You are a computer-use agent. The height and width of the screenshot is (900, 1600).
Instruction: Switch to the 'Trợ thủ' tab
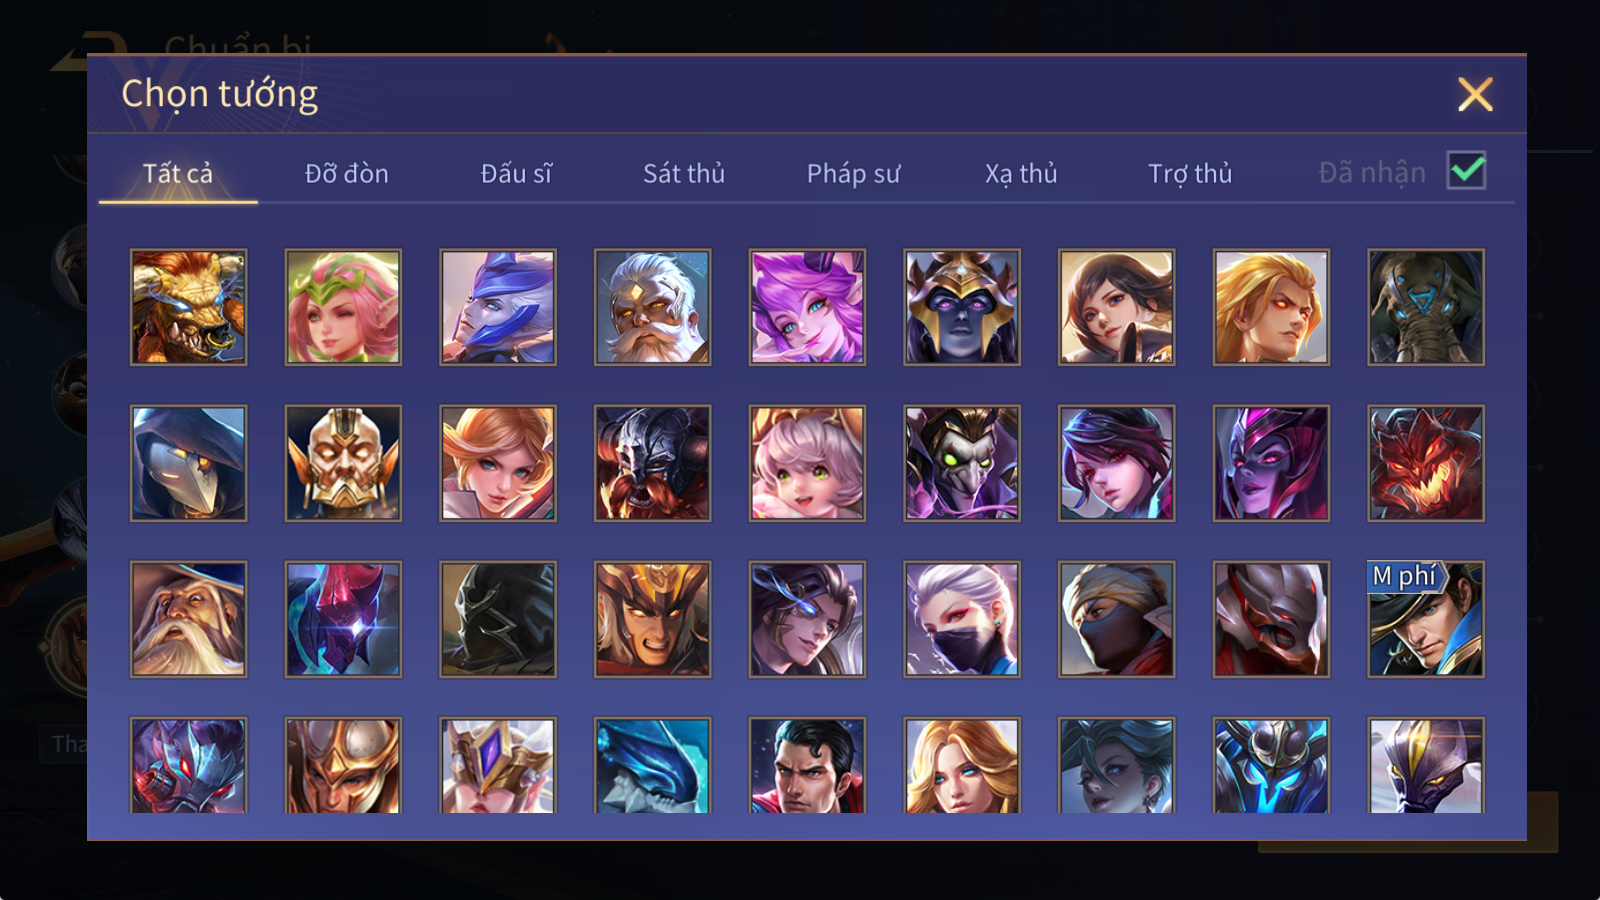(x=1190, y=173)
